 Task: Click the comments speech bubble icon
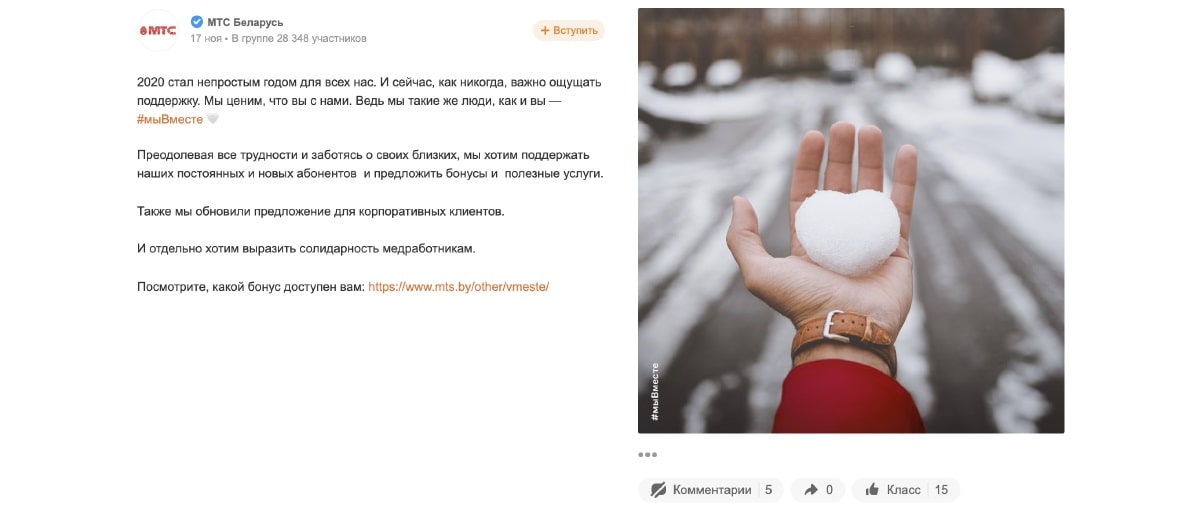coord(658,490)
